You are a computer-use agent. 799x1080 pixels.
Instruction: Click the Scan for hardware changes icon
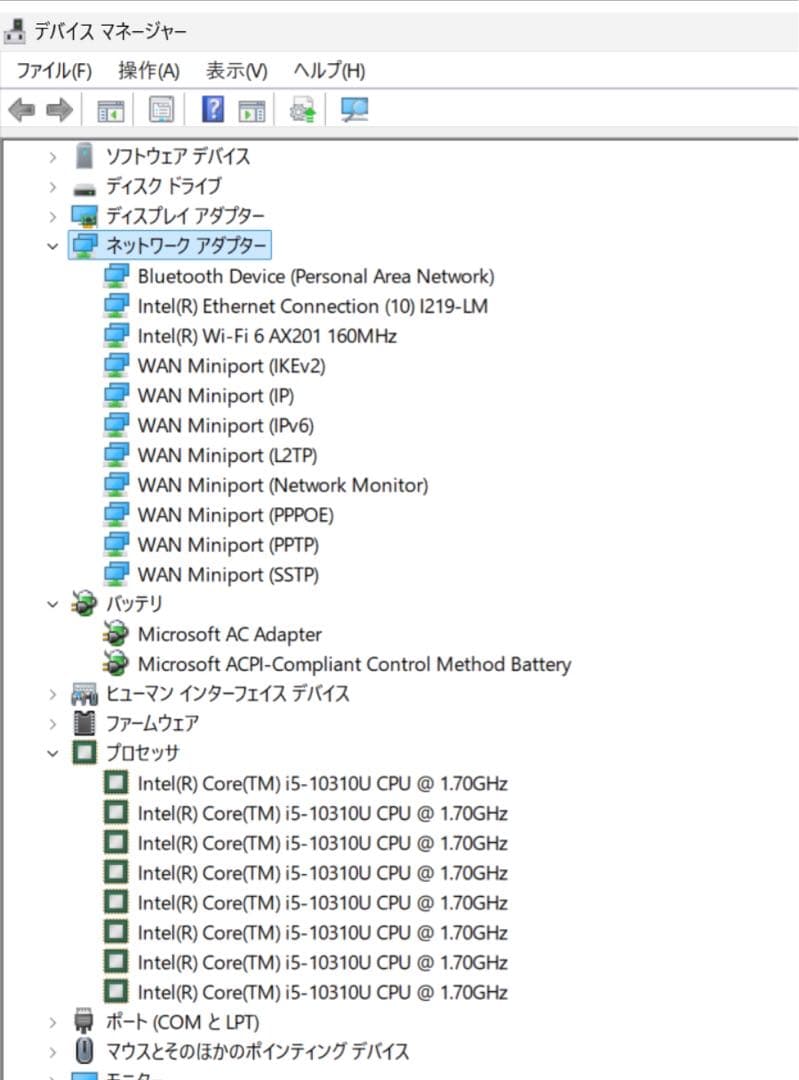[354, 109]
